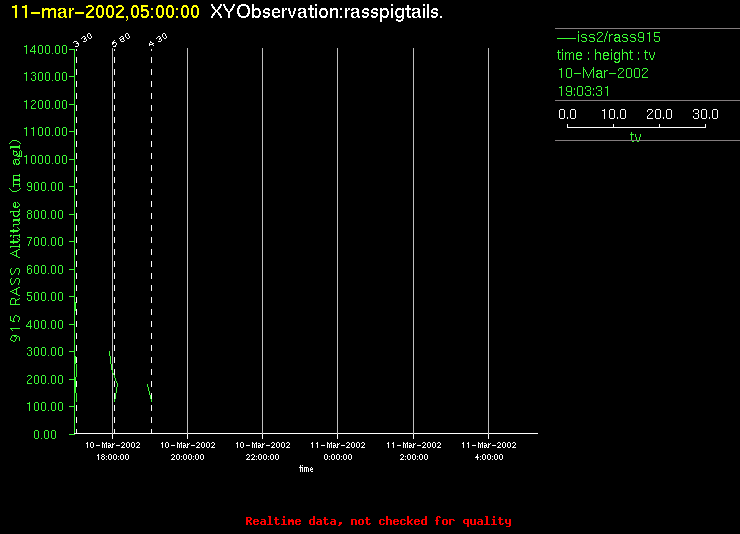Image resolution: width=740 pixels, height=534 pixels.
Task: Click the '200.00' altitude label
Action: click(x=45, y=380)
